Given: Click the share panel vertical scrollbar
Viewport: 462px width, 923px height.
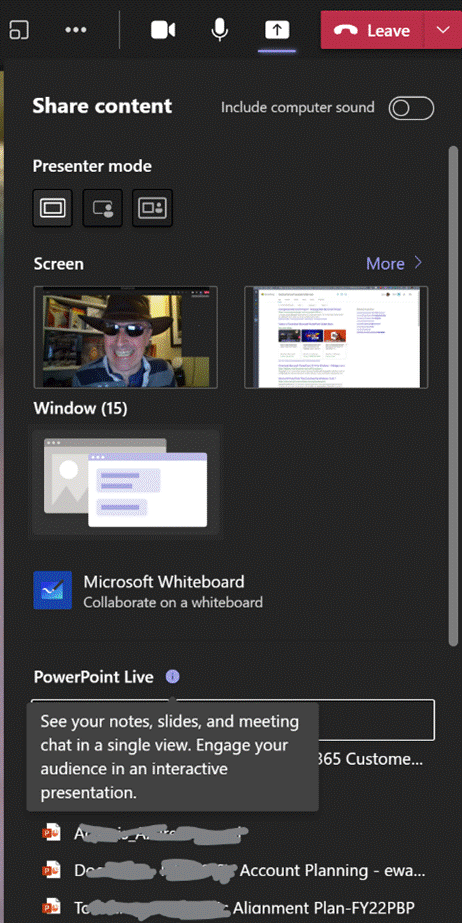Looking at the screenshot, I should pos(453,396).
